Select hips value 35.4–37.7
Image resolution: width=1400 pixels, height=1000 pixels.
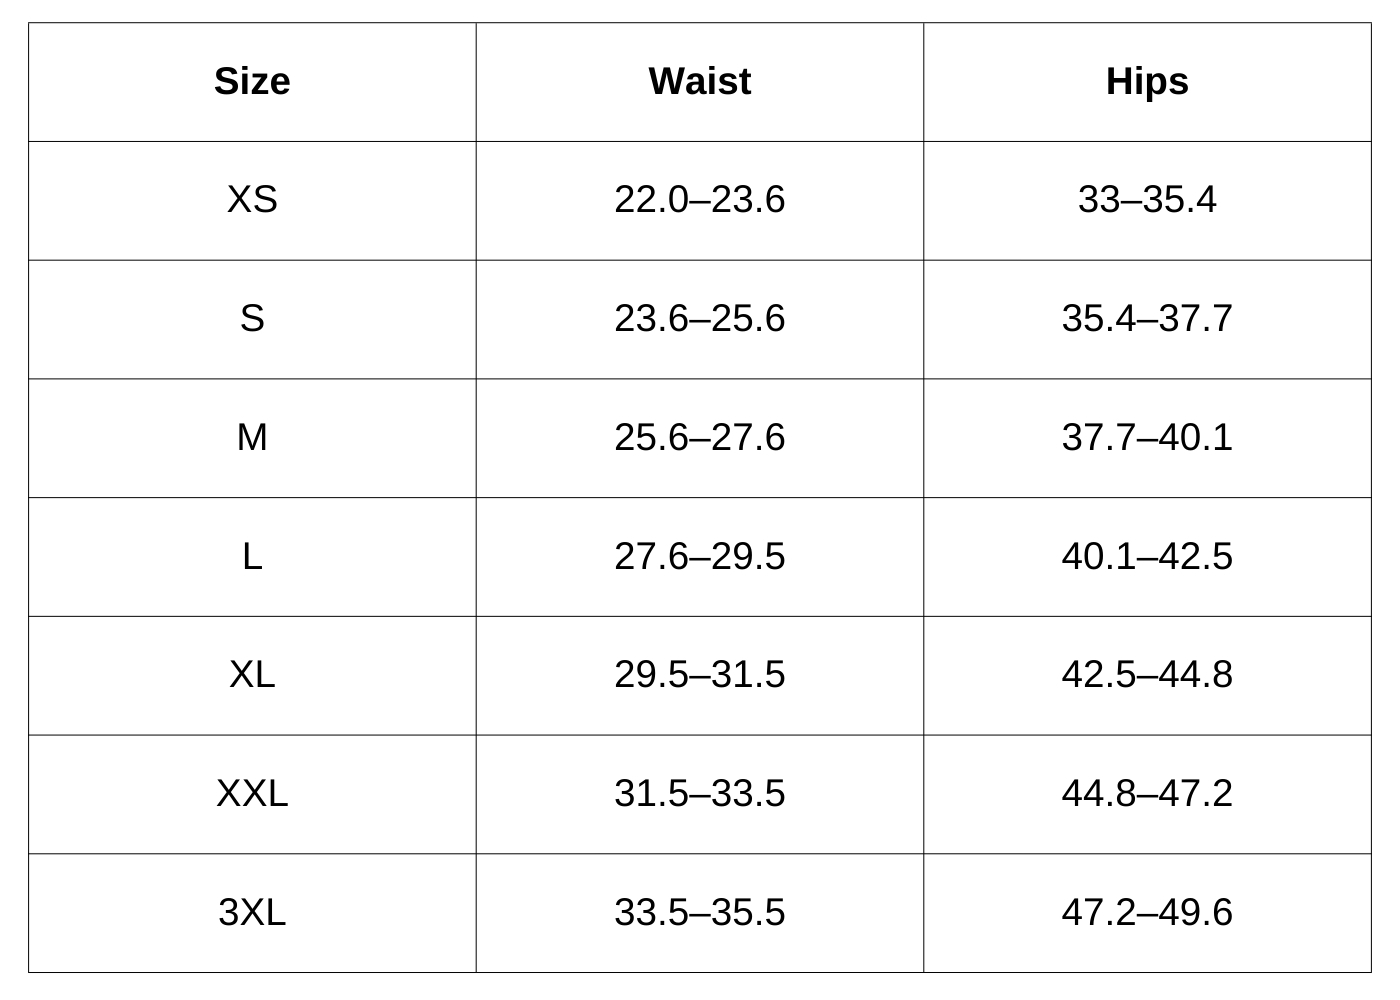[1147, 319]
